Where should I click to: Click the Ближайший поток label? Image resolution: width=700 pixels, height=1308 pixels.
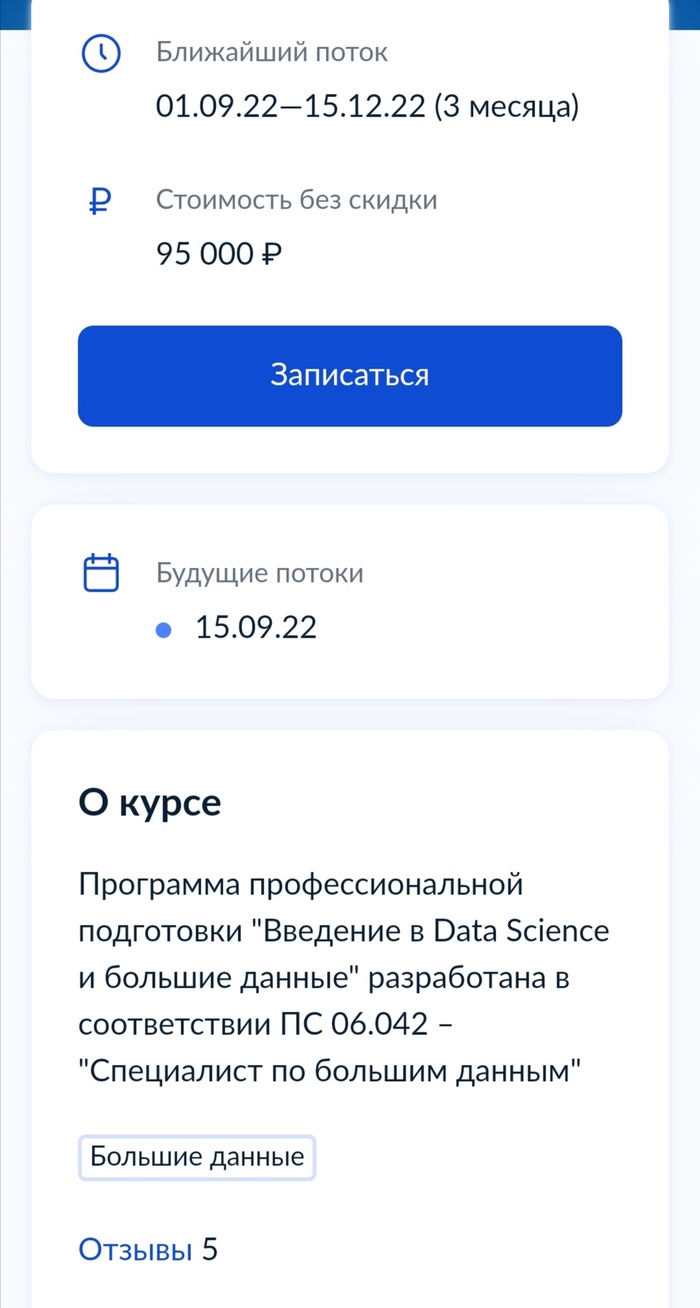point(271,53)
